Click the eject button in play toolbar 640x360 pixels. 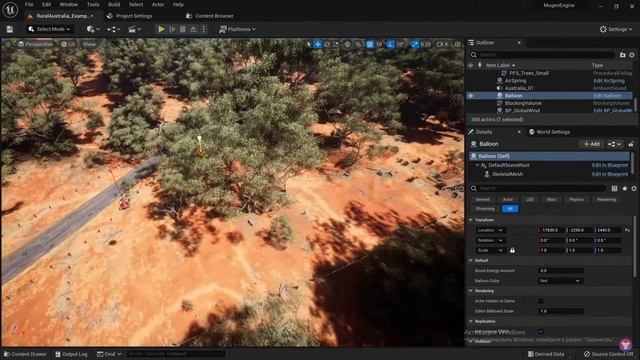tap(193, 29)
